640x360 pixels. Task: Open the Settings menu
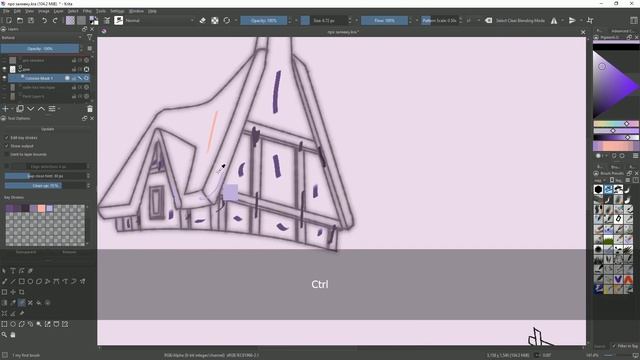coord(117,11)
